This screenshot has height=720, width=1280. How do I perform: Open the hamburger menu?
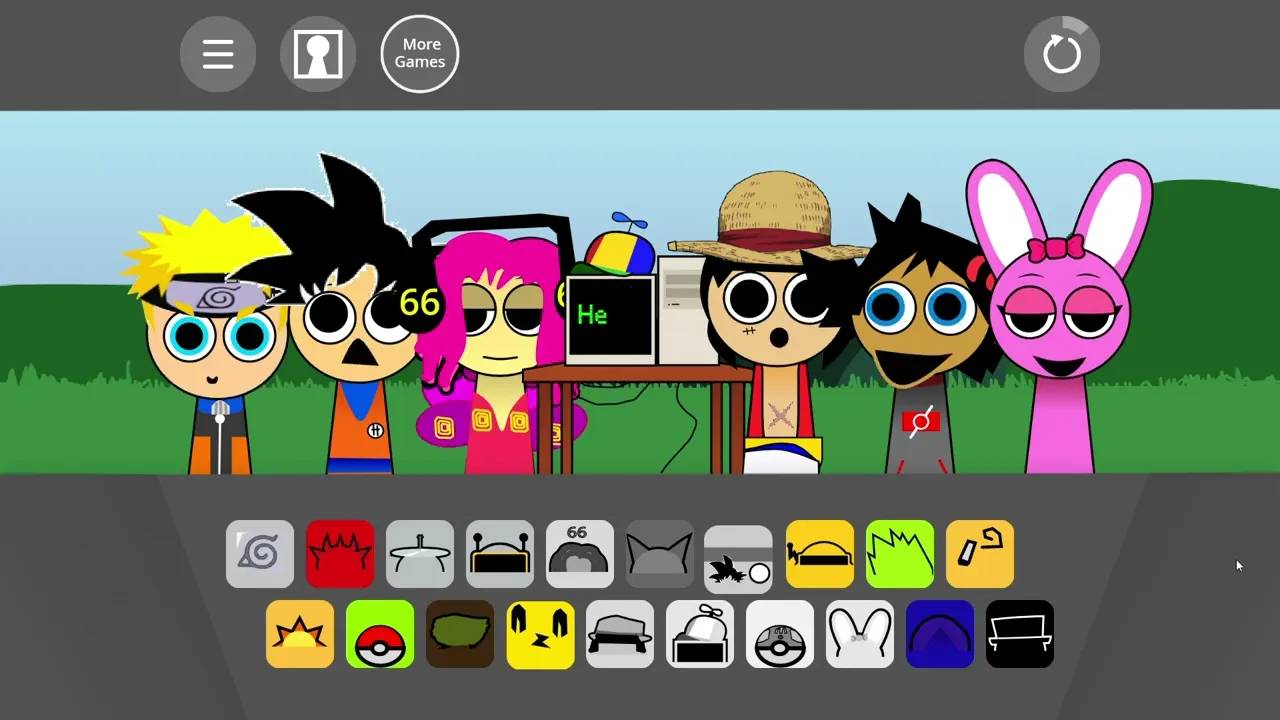point(218,54)
